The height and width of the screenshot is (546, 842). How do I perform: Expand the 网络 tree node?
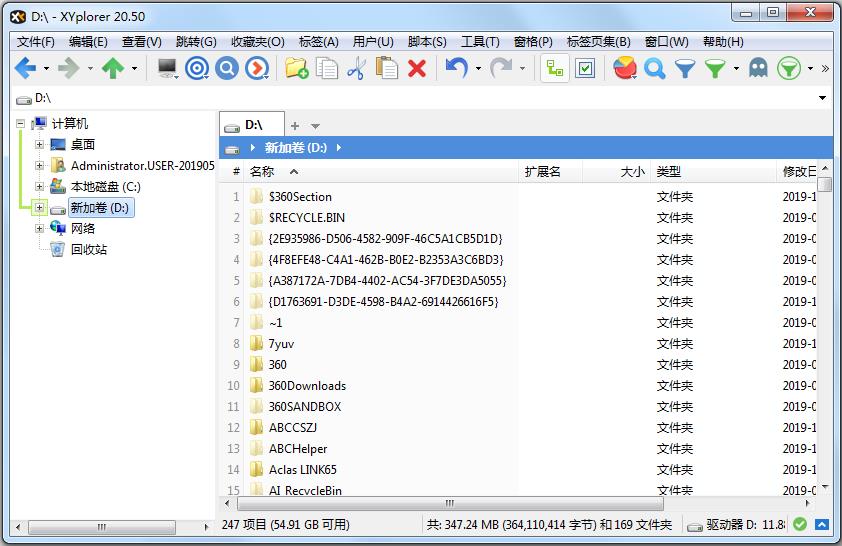39,228
